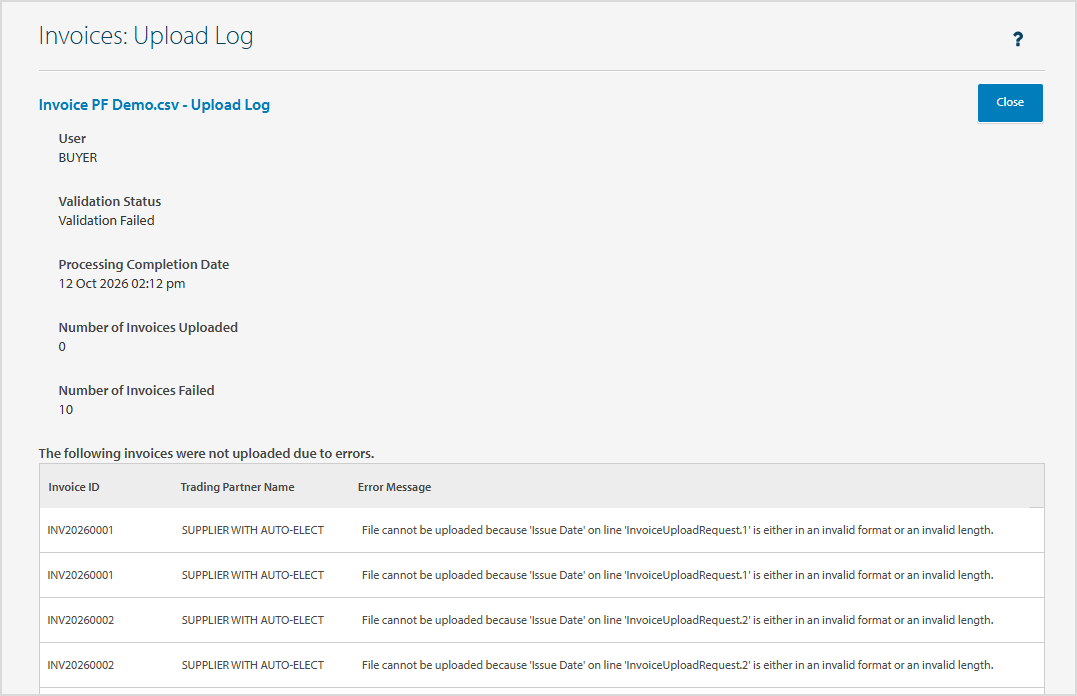Close the Upload Log page
This screenshot has width=1077, height=696.
coord(1010,102)
